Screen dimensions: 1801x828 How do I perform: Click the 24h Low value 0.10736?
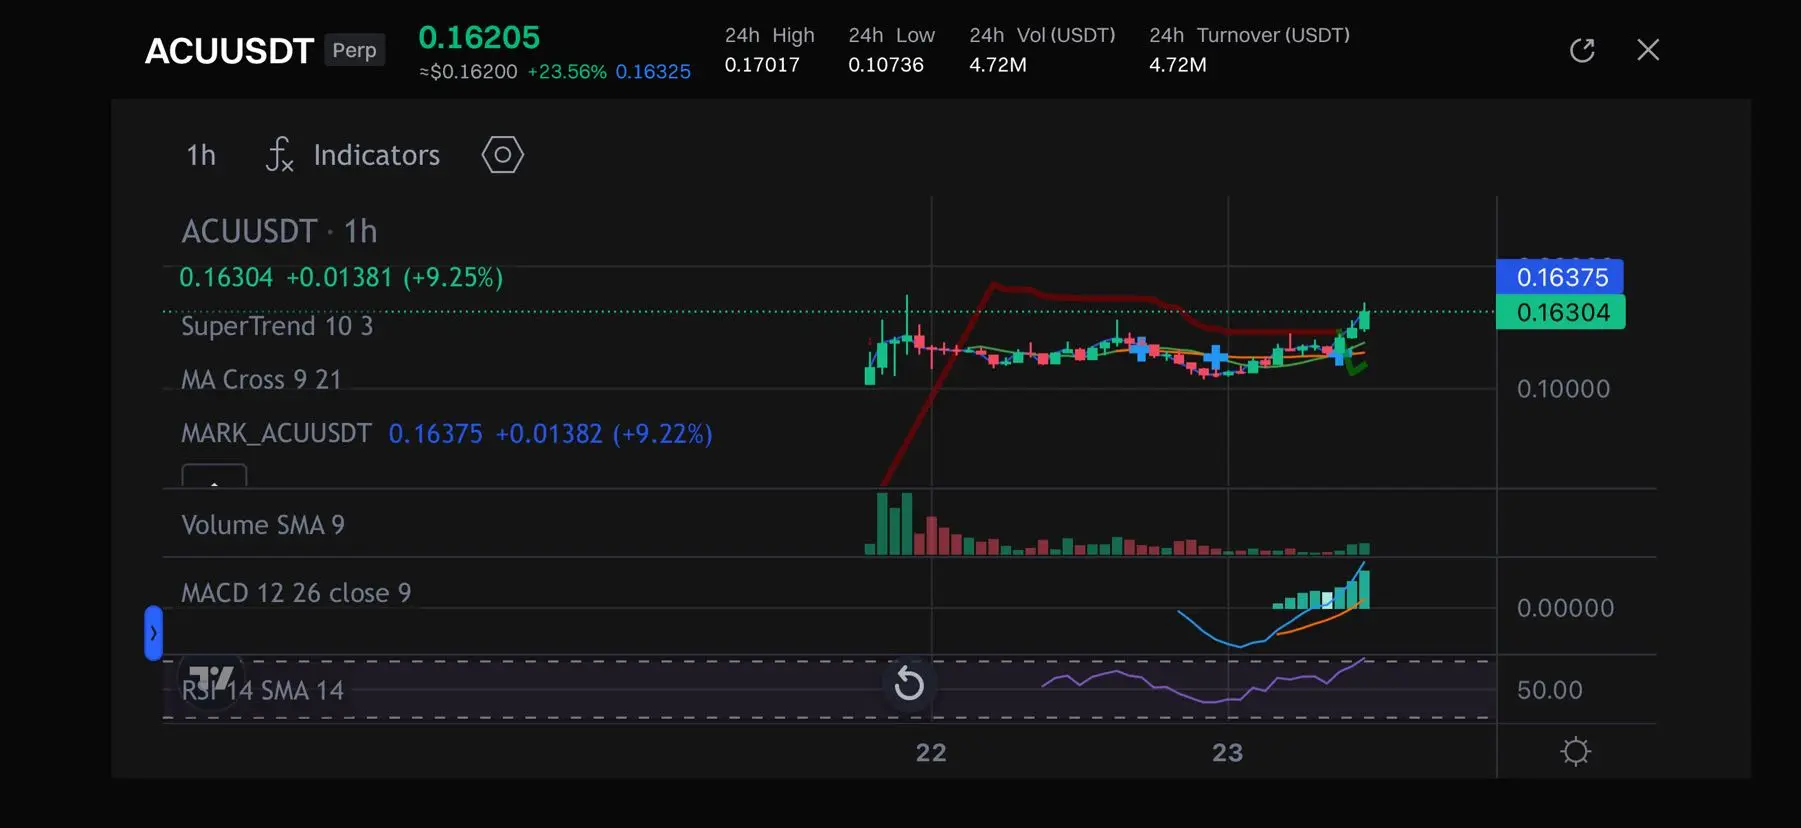coord(886,65)
